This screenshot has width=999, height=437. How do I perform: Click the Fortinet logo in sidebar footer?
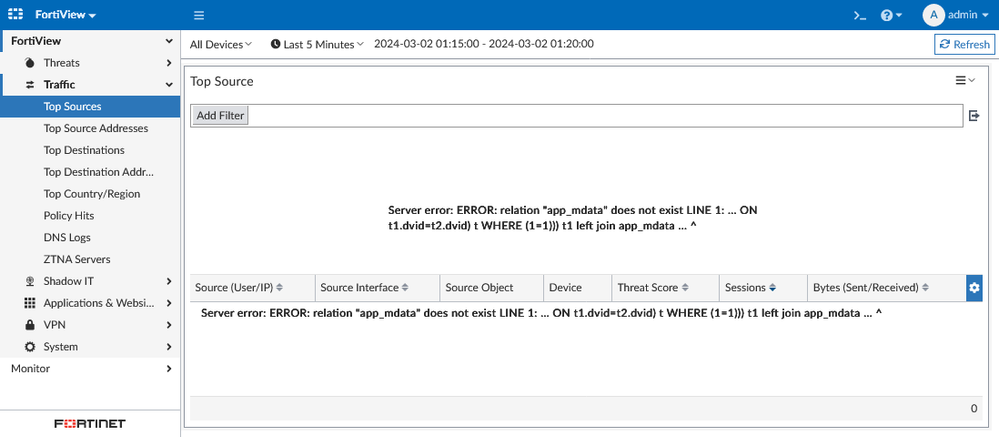click(x=90, y=423)
